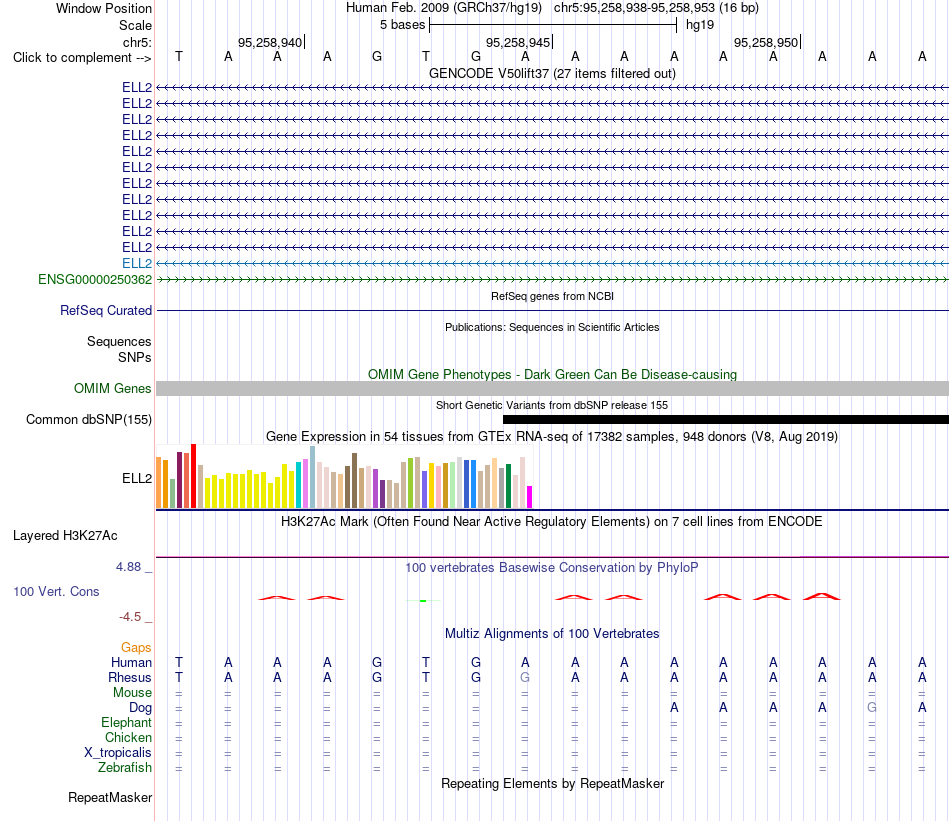
Task: Click 'Multiz Alignments of 100 Vertebrates' title
Action: coord(552,634)
